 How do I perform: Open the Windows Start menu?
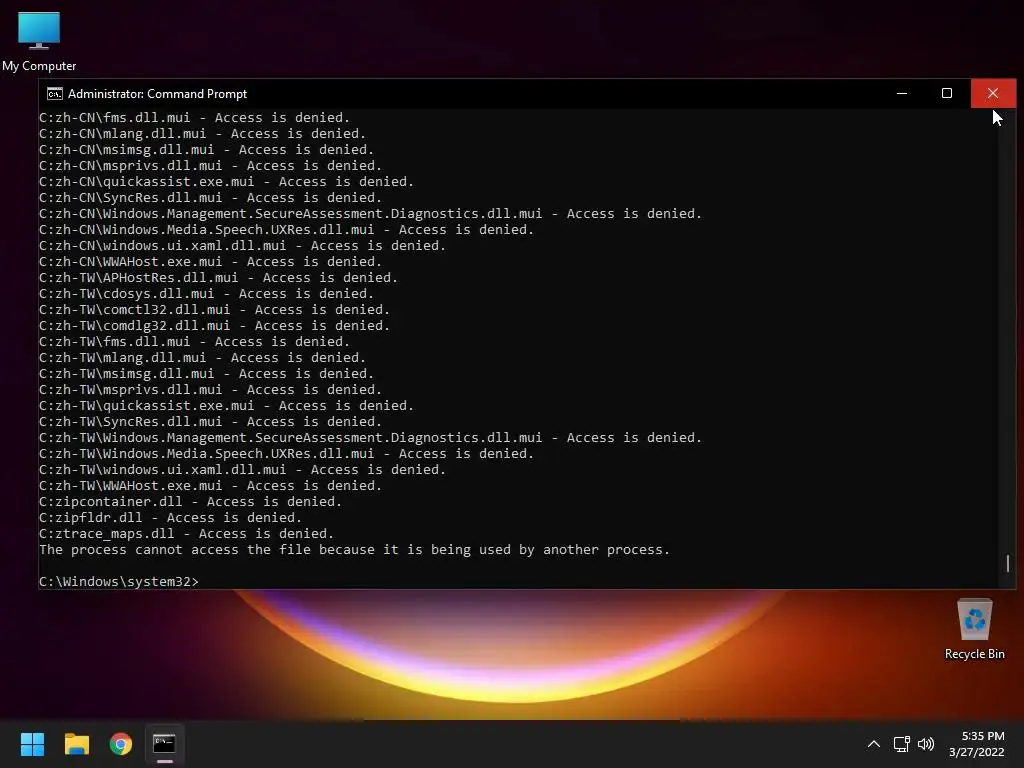click(x=32, y=744)
